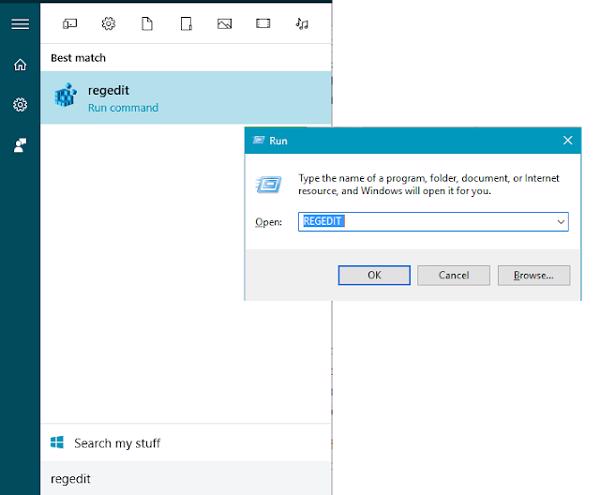The height and width of the screenshot is (495, 600).
Task: Filter search results by videos
Action: pos(263,24)
